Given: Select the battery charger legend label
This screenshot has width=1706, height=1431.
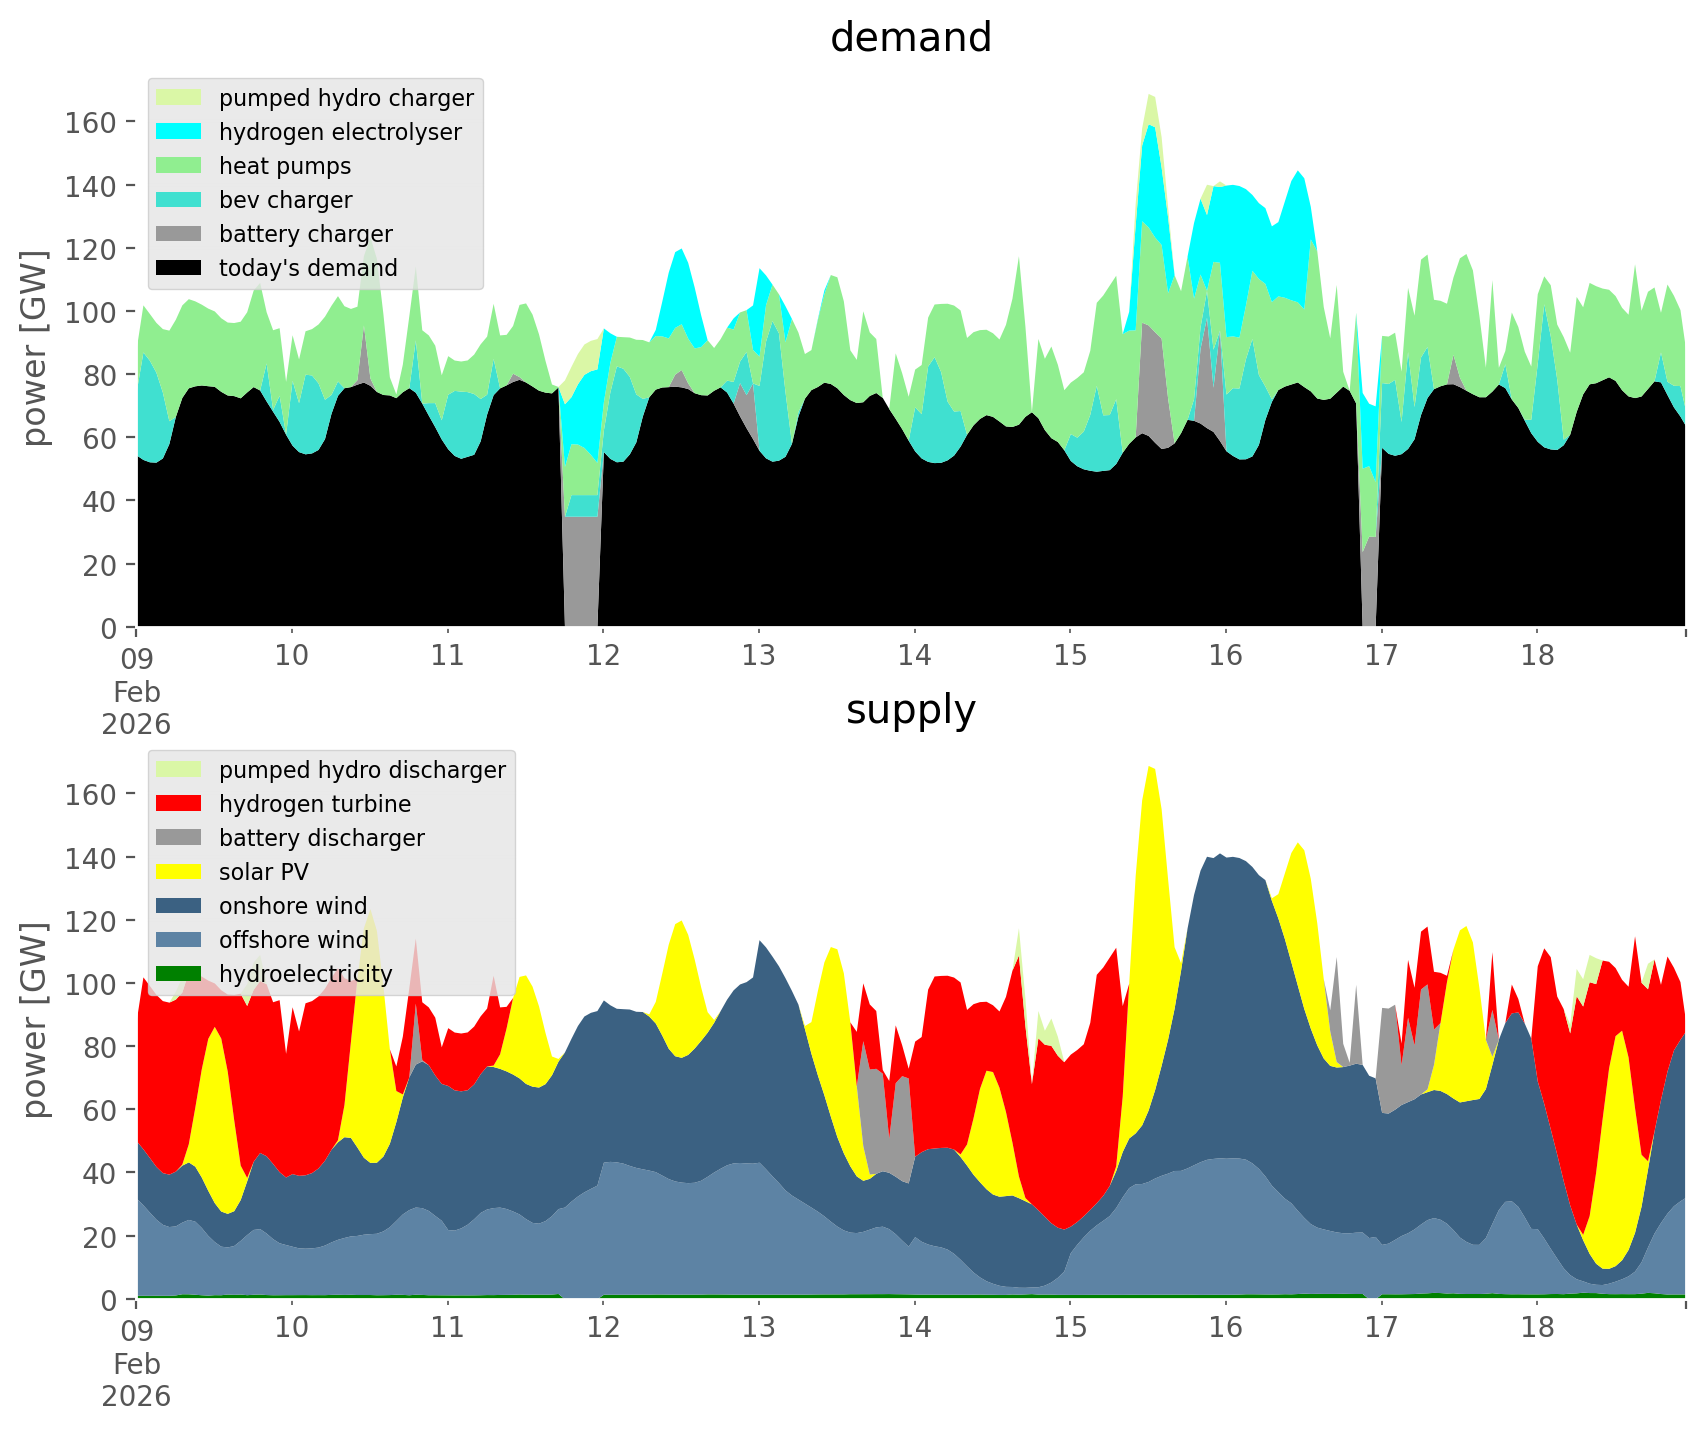Looking at the screenshot, I should tap(305, 234).
